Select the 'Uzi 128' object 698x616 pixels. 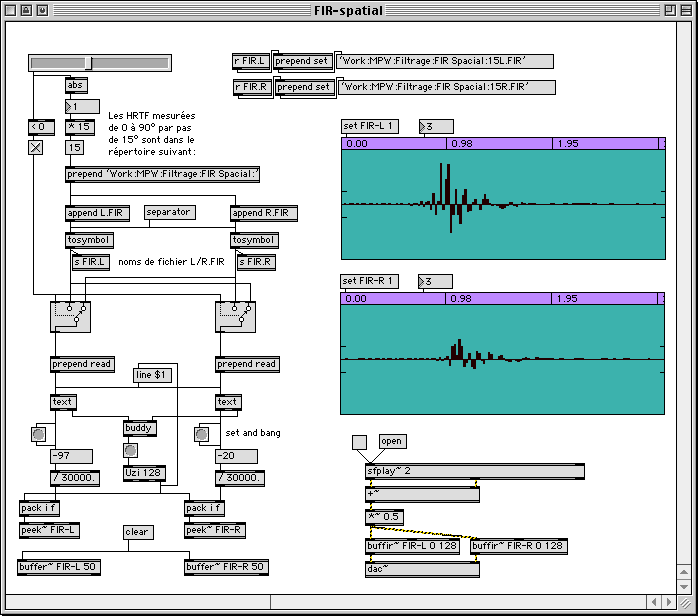[144, 473]
